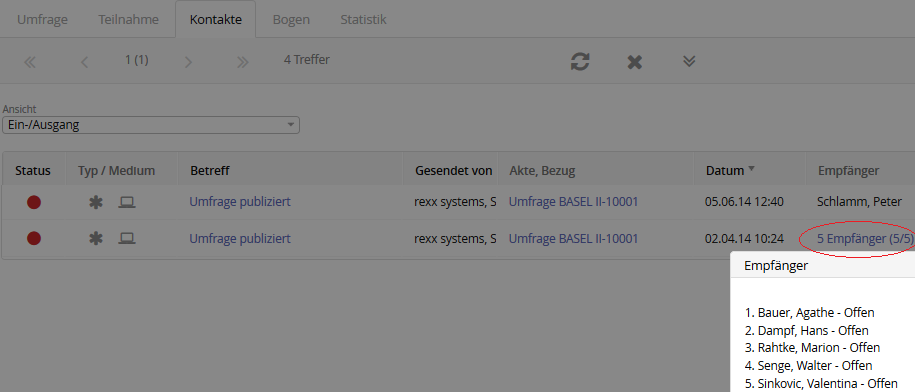Click red status dot in first row
This screenshot has width=915, height=392.
pos(34,202)
